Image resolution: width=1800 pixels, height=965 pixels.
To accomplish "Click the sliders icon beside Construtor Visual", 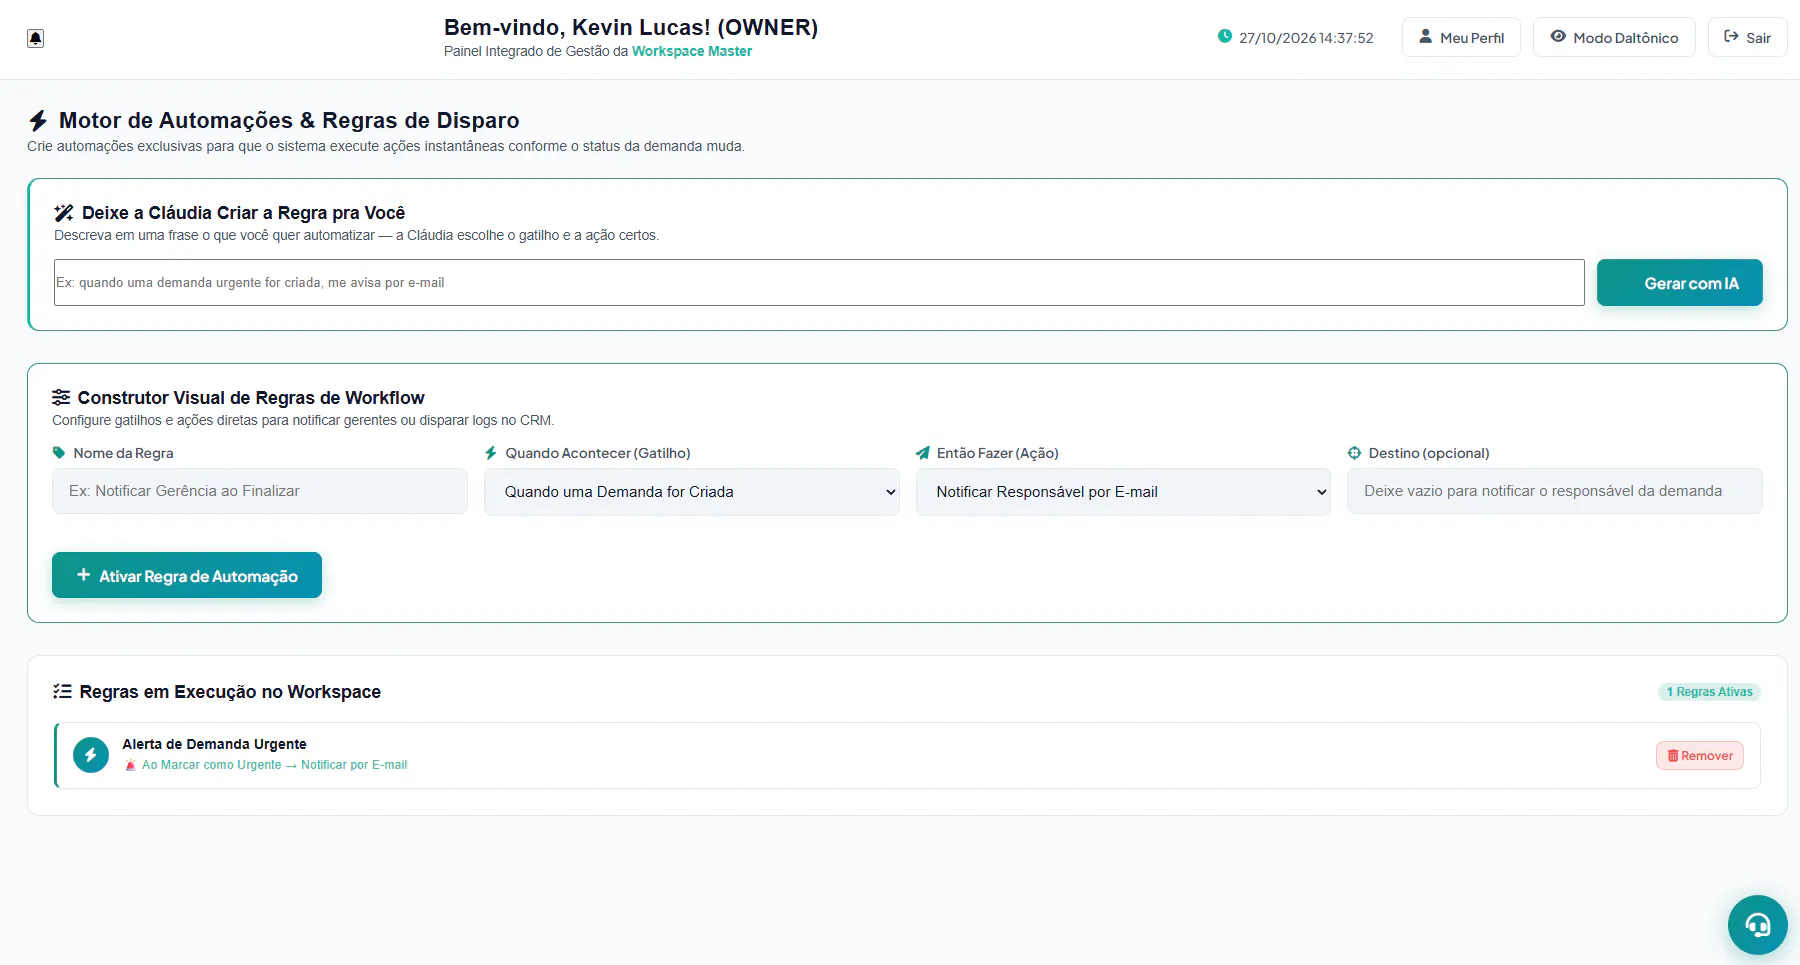I will (61, 398).
